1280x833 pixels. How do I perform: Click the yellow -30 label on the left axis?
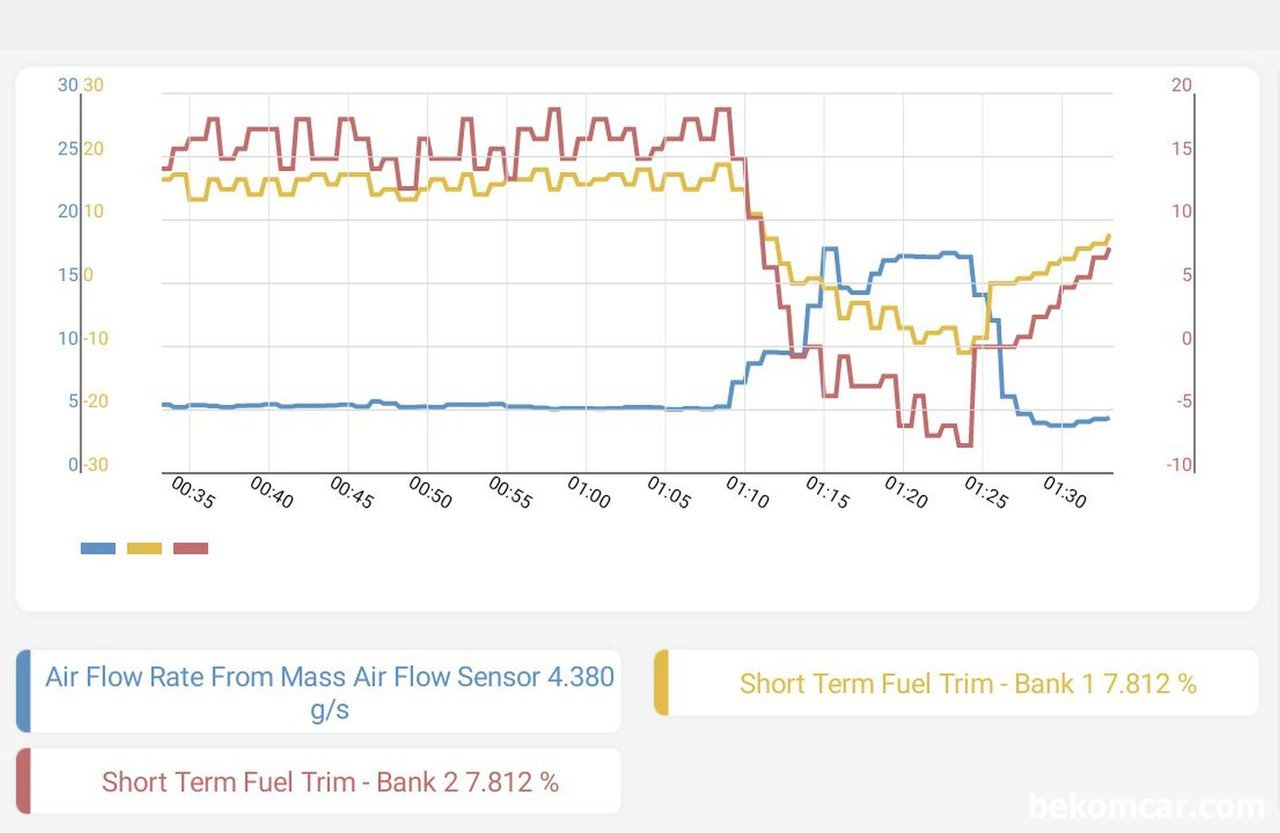[94, 465]
